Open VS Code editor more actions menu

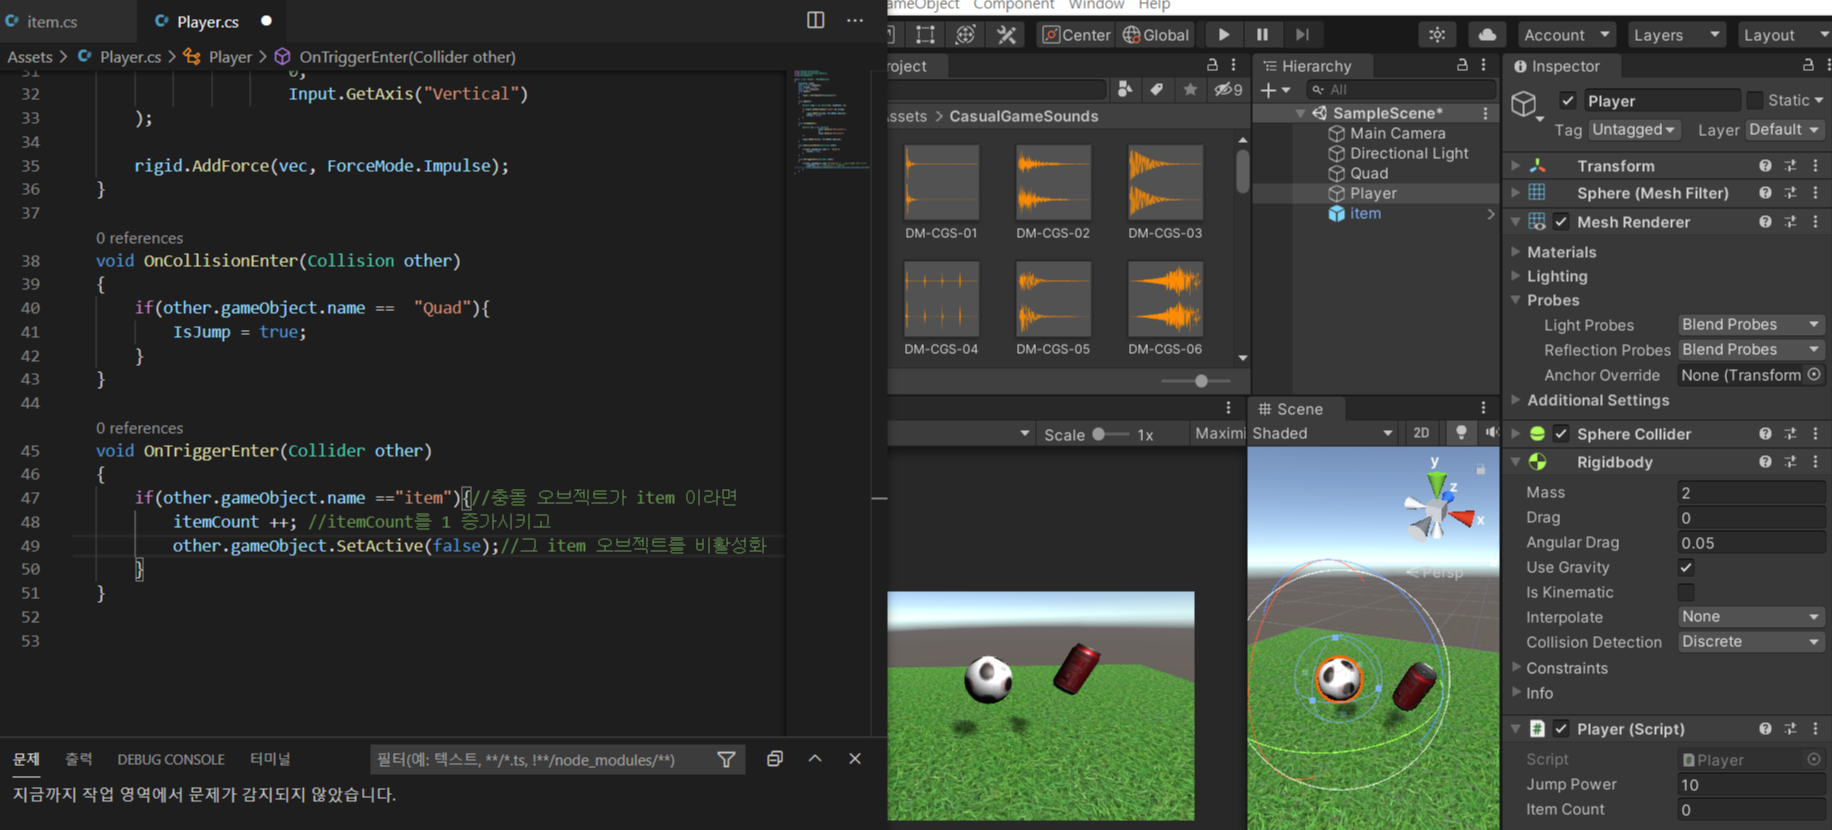point(855,20)
